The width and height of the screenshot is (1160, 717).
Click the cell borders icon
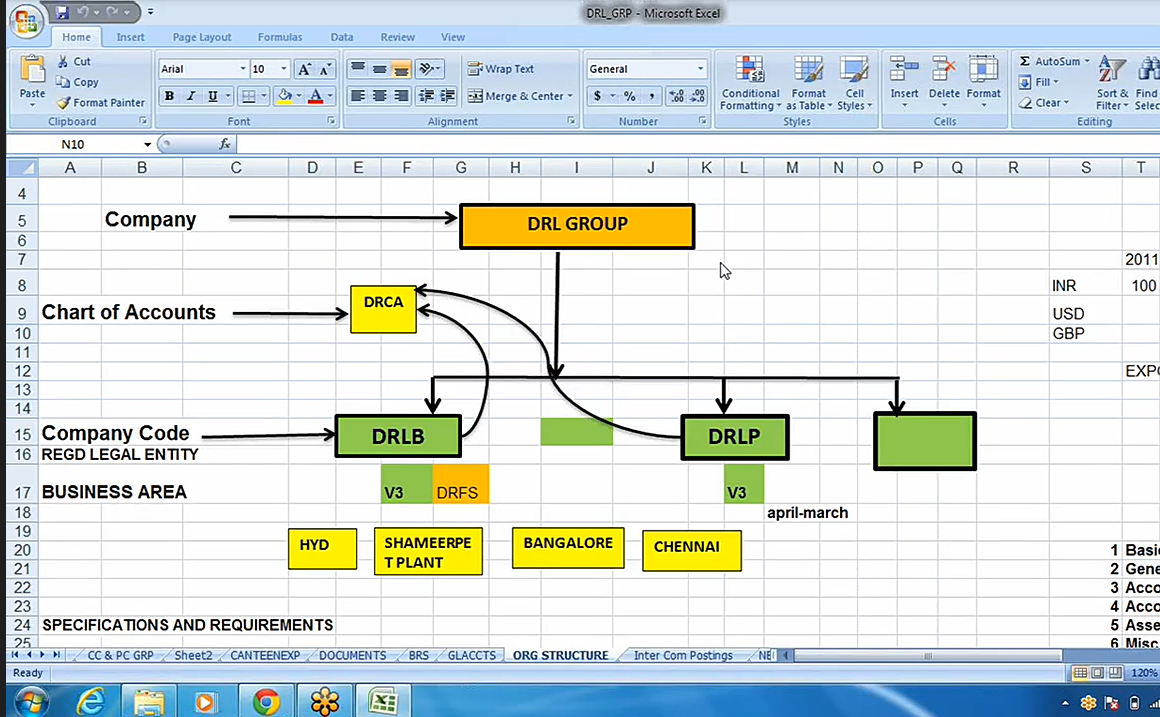249,95
